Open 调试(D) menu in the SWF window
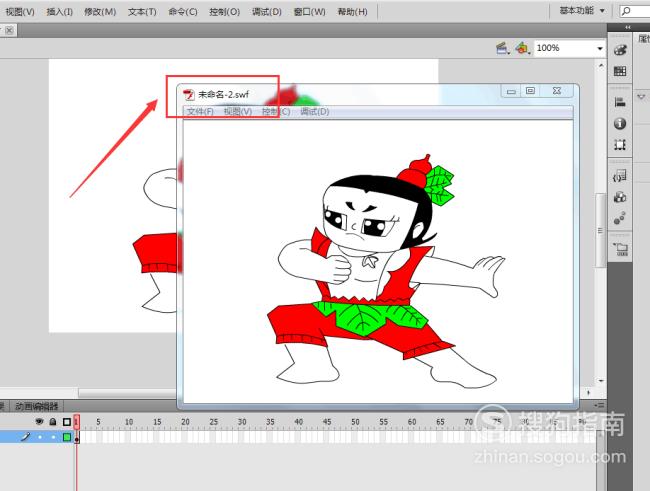 (x=315, y=111)
